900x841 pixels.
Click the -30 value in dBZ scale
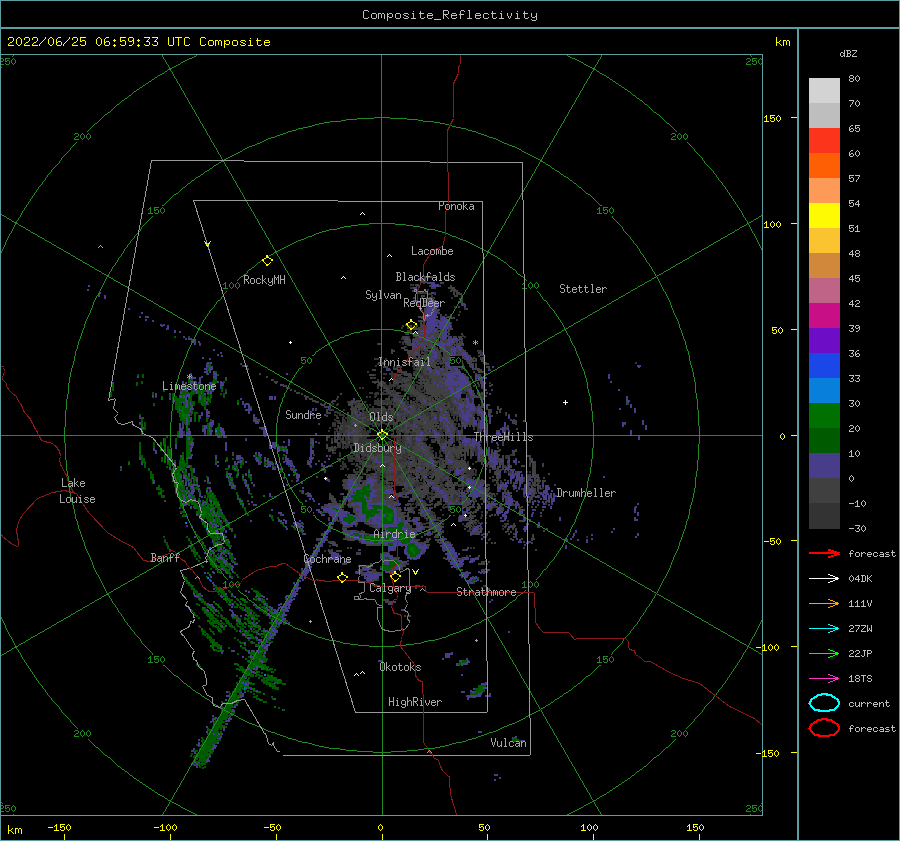pyautogui.click(x=857, y=529)
